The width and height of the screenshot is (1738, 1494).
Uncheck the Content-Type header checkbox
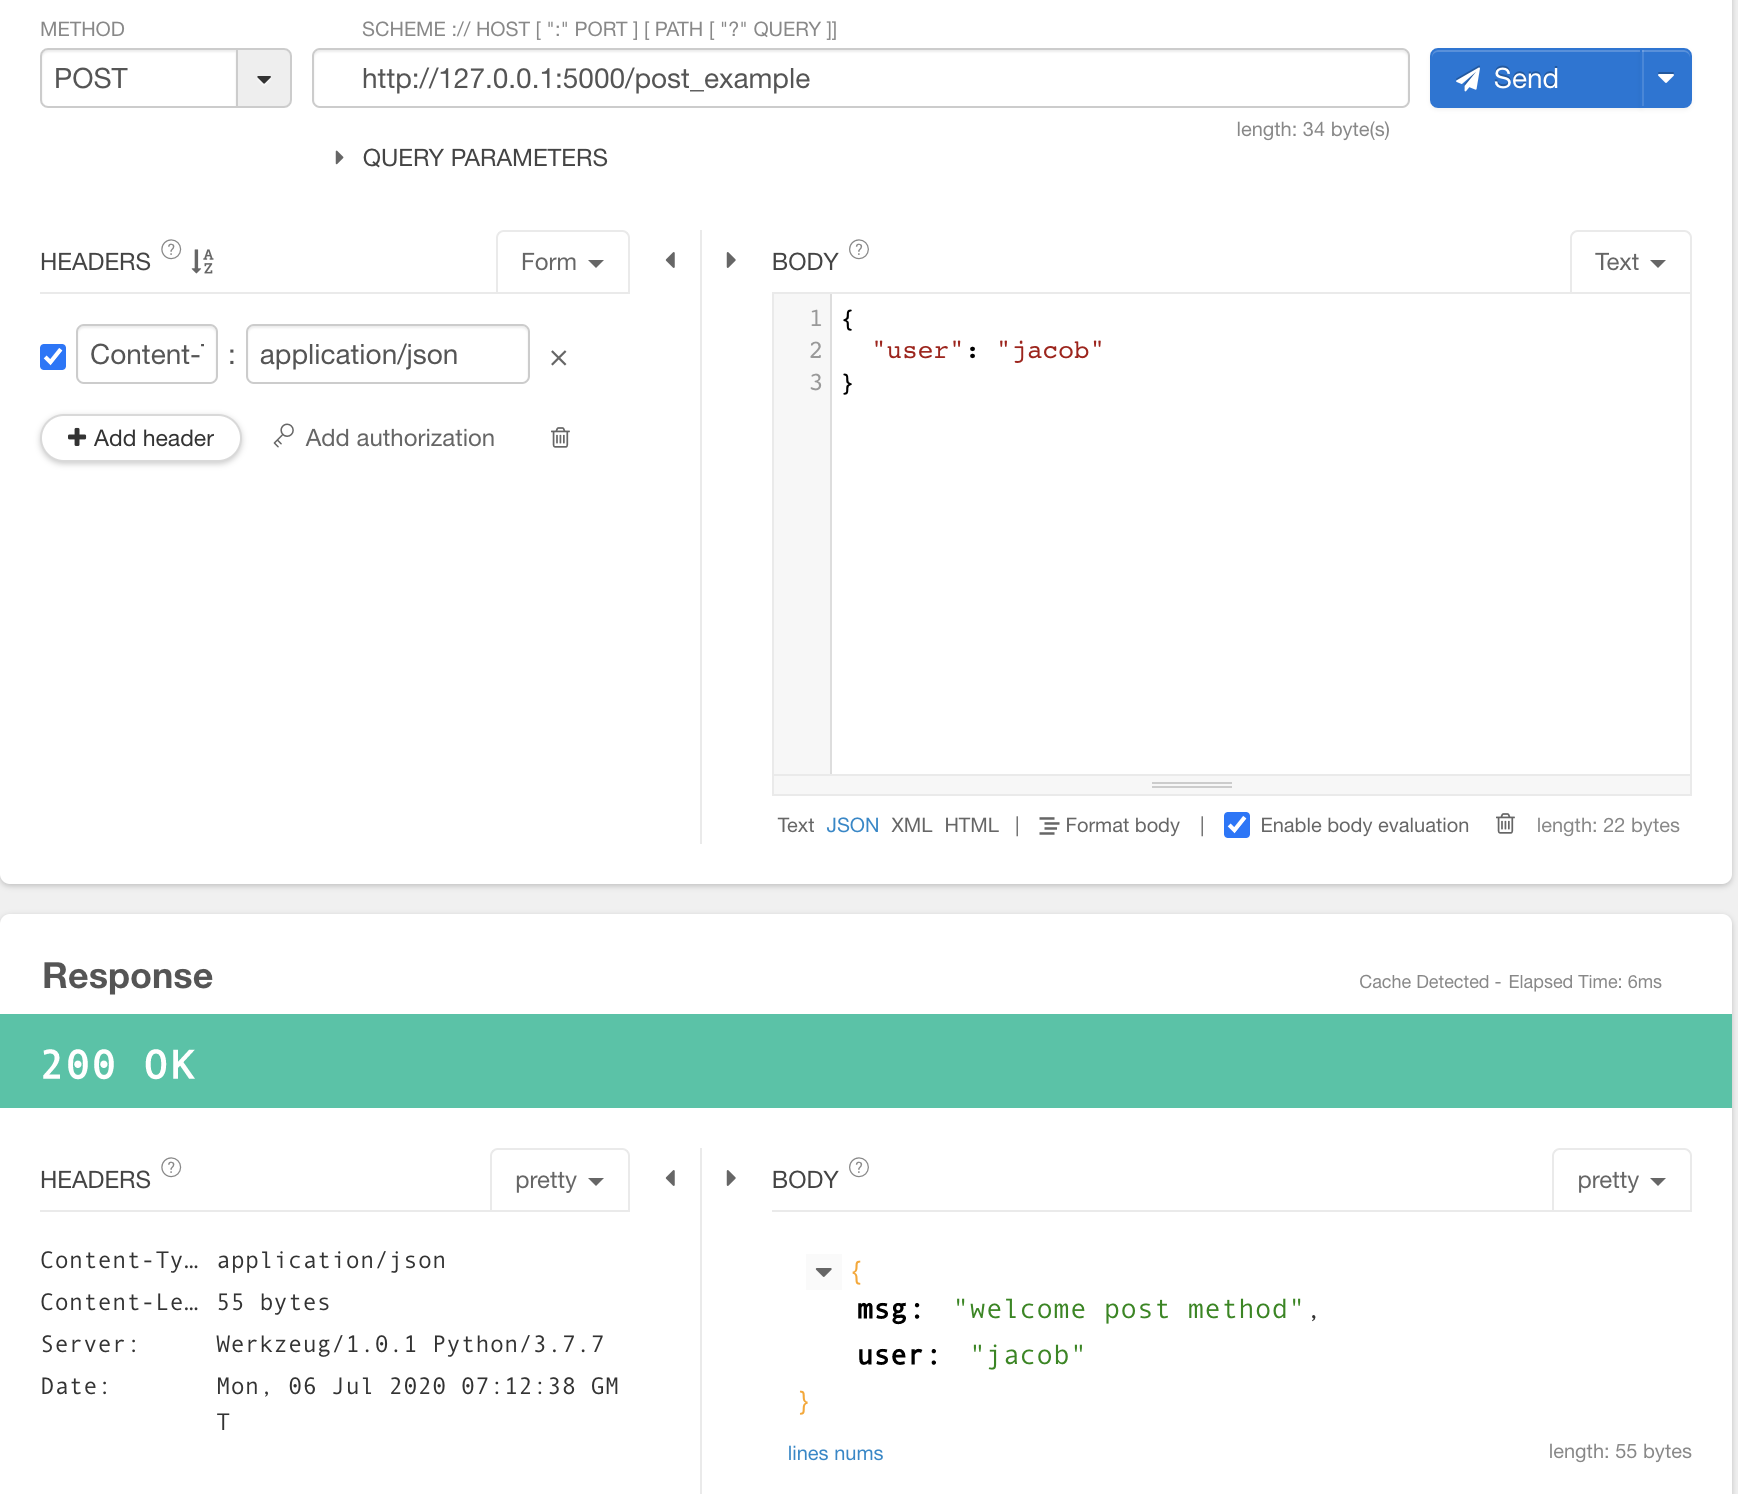click(53, 356)
